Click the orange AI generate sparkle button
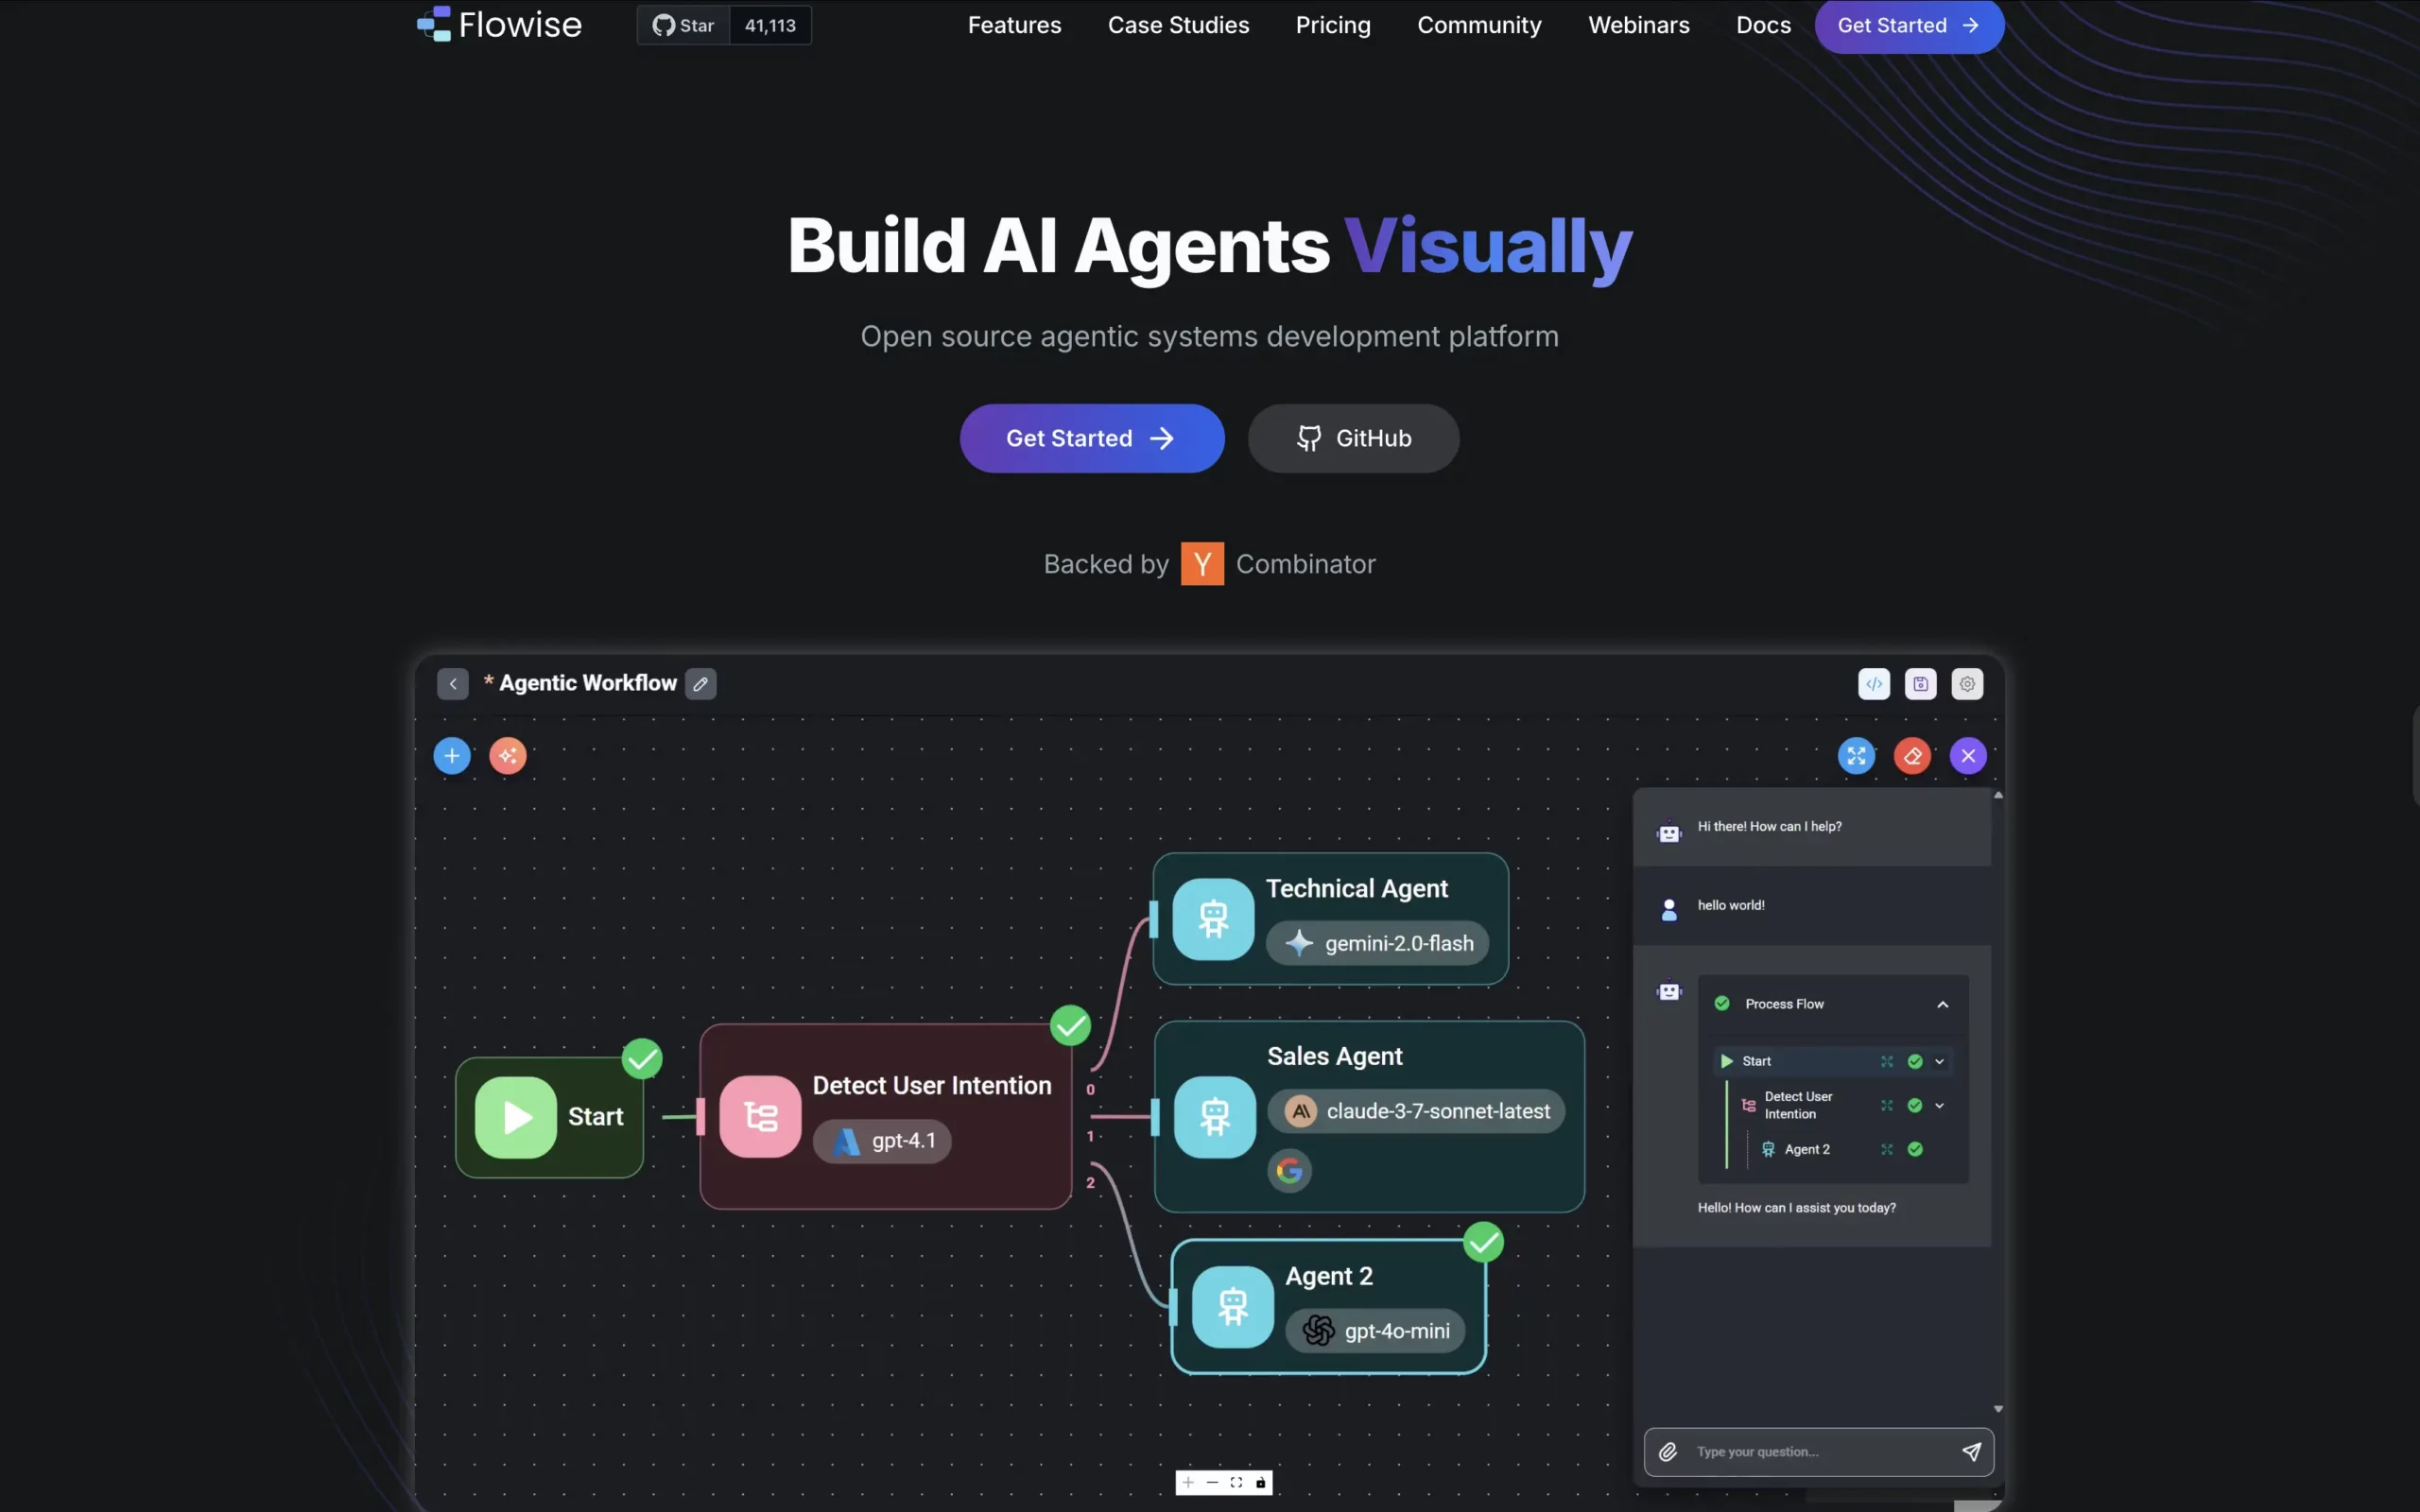Screen dimensions: 2420x1512 (508, 756)
